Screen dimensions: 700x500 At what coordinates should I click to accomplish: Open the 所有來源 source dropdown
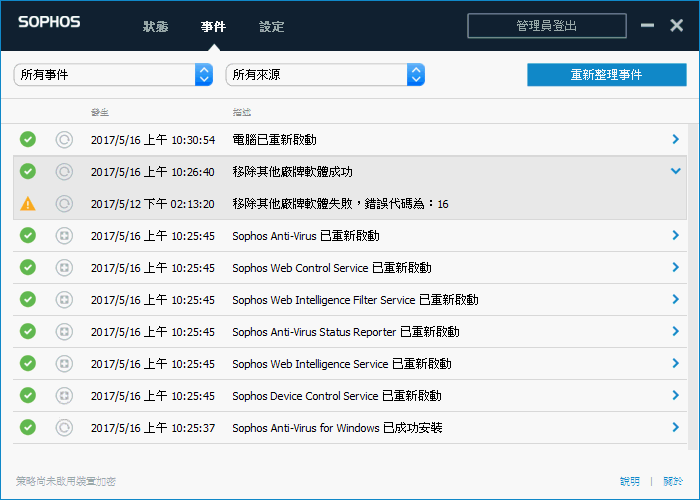point(324,75)
